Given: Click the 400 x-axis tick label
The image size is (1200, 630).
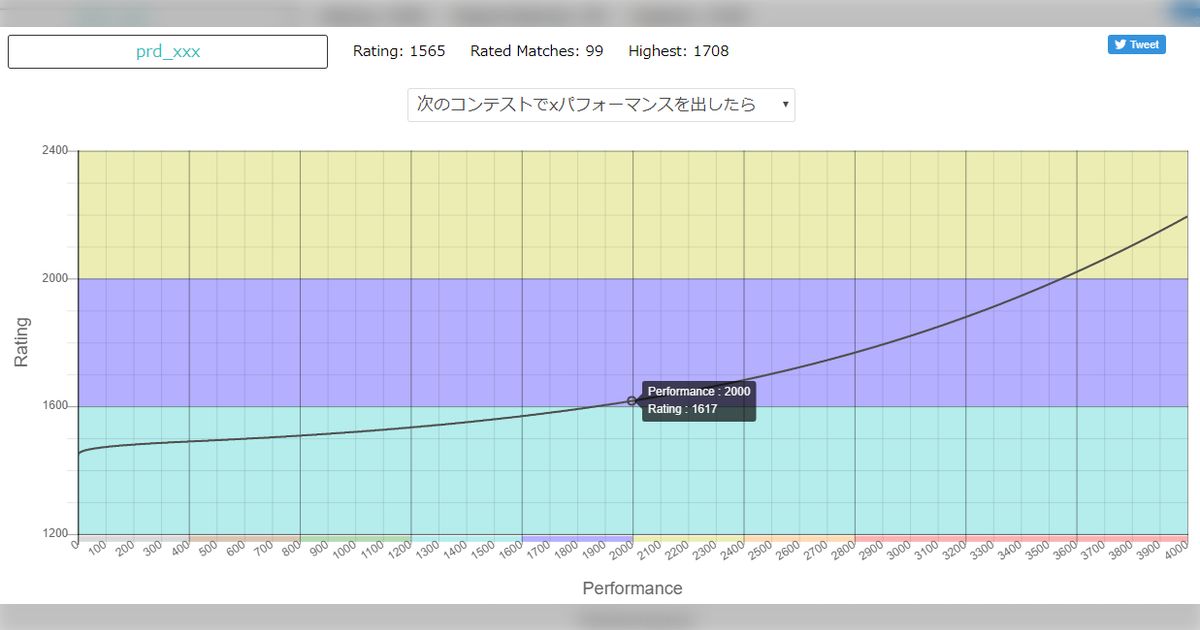Looking at the screenshot, I should click(179, 549).
